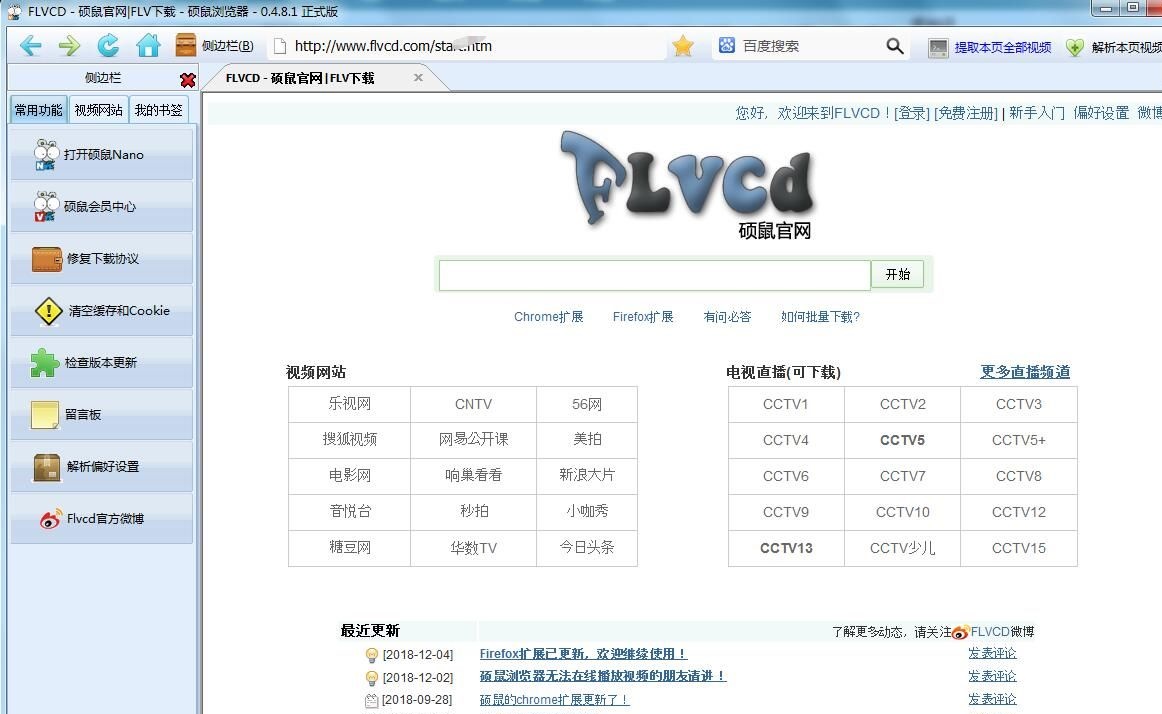
Task: Select 美拍 video site
Action: [587, 439]
